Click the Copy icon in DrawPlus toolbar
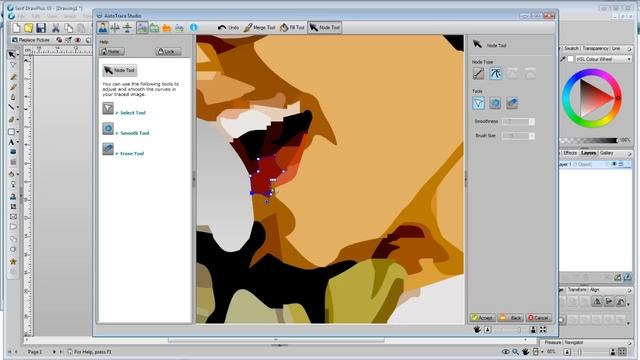Viewport: 640px width, 360px height. pos(69,28)
